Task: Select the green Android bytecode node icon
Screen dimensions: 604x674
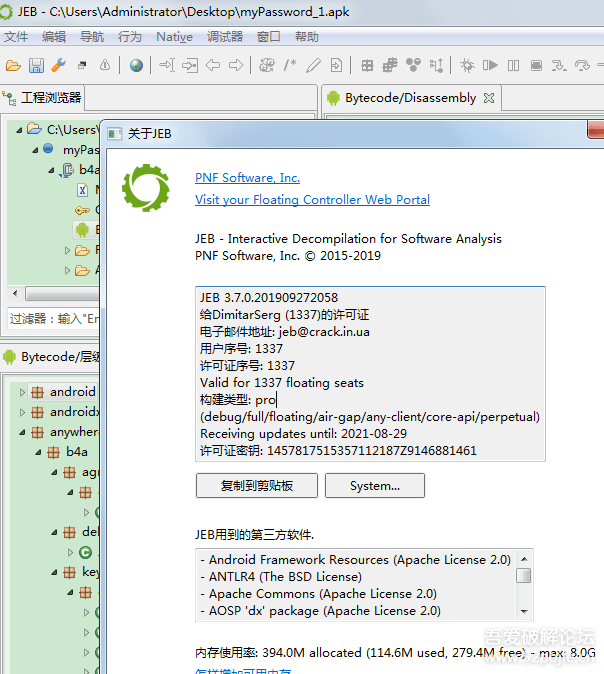Action: click(82, 230)
